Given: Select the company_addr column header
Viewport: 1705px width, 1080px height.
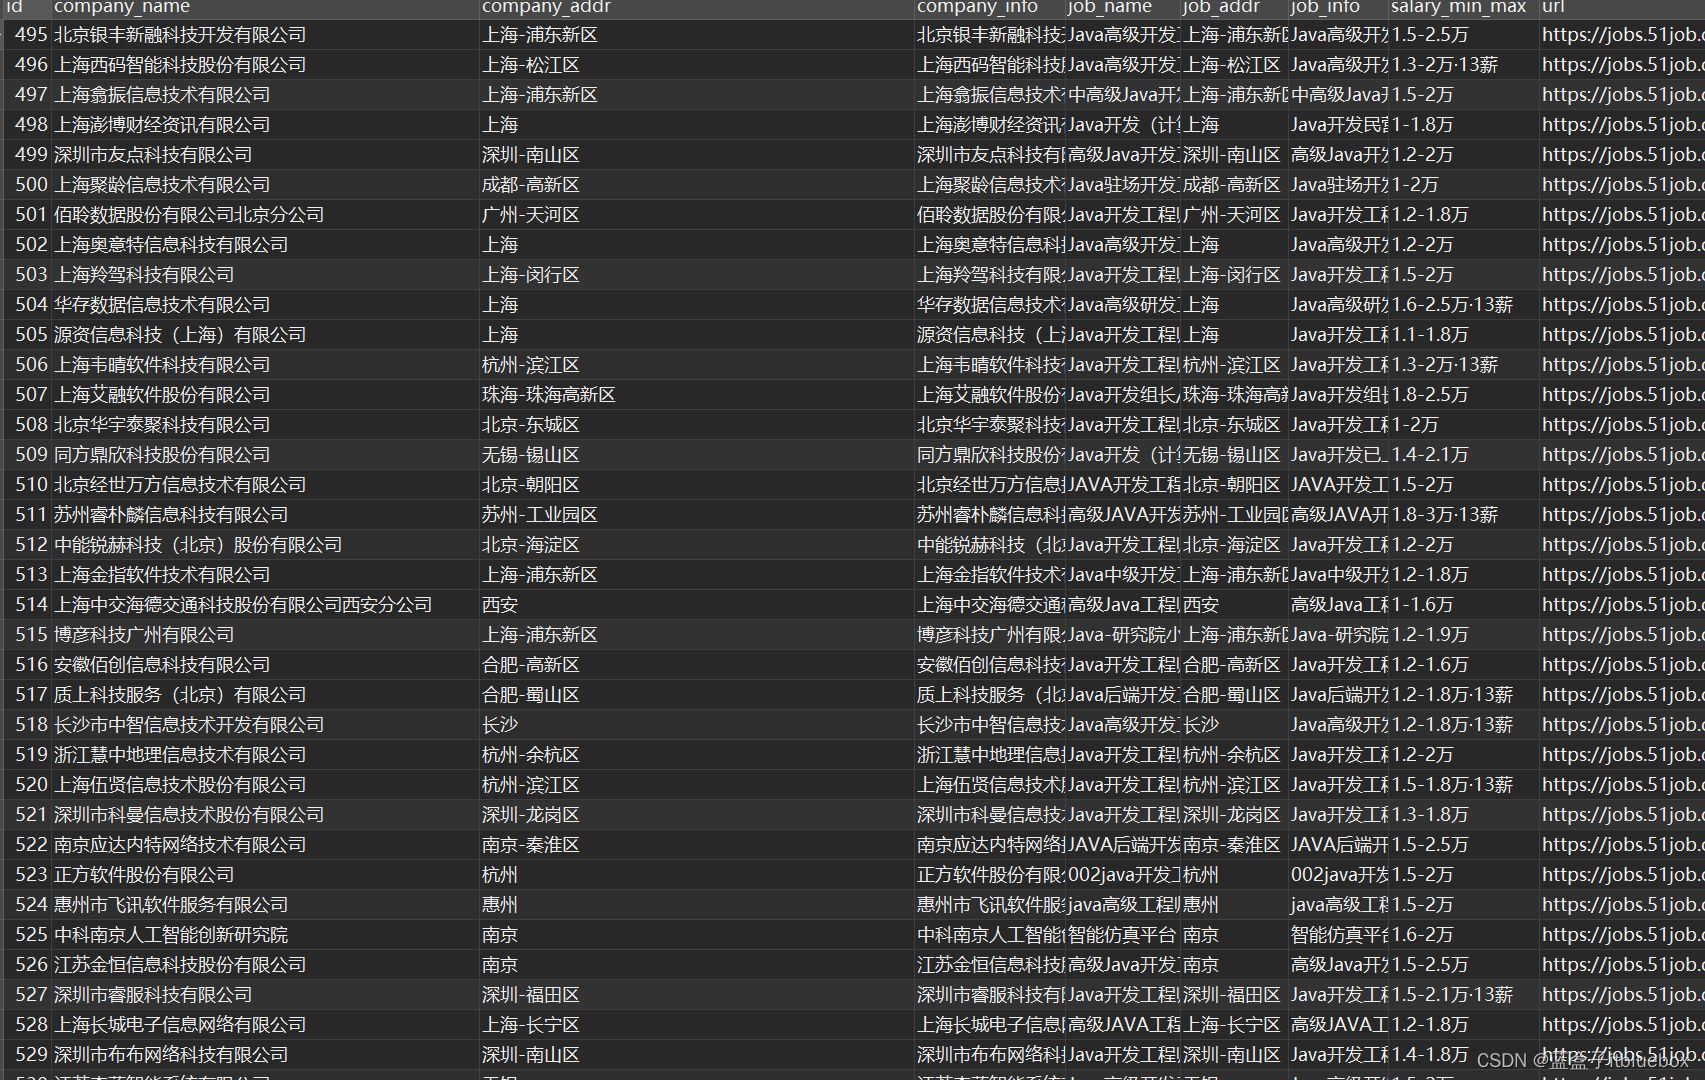Looking at the screenshot, I should [x=546, y=7].
